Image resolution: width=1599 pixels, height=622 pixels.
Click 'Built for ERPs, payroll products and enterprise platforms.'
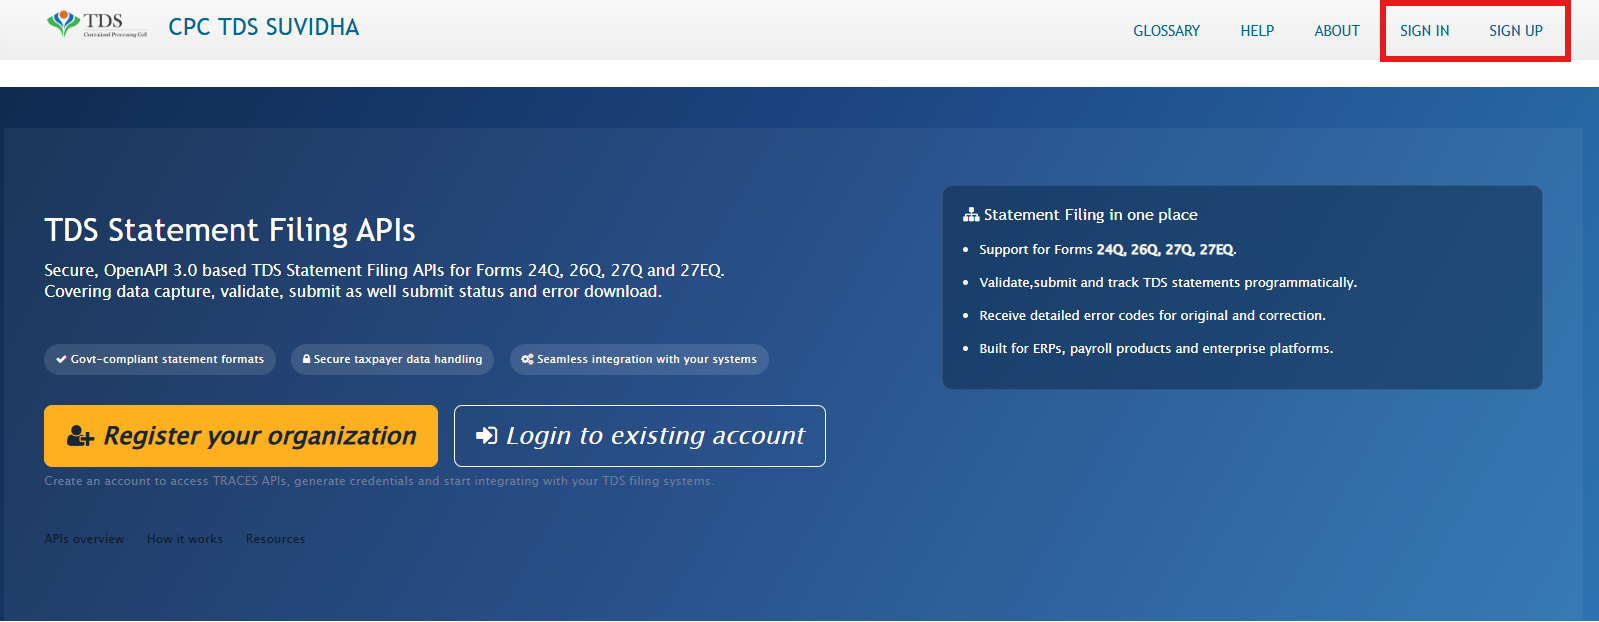click(1156, 349)
